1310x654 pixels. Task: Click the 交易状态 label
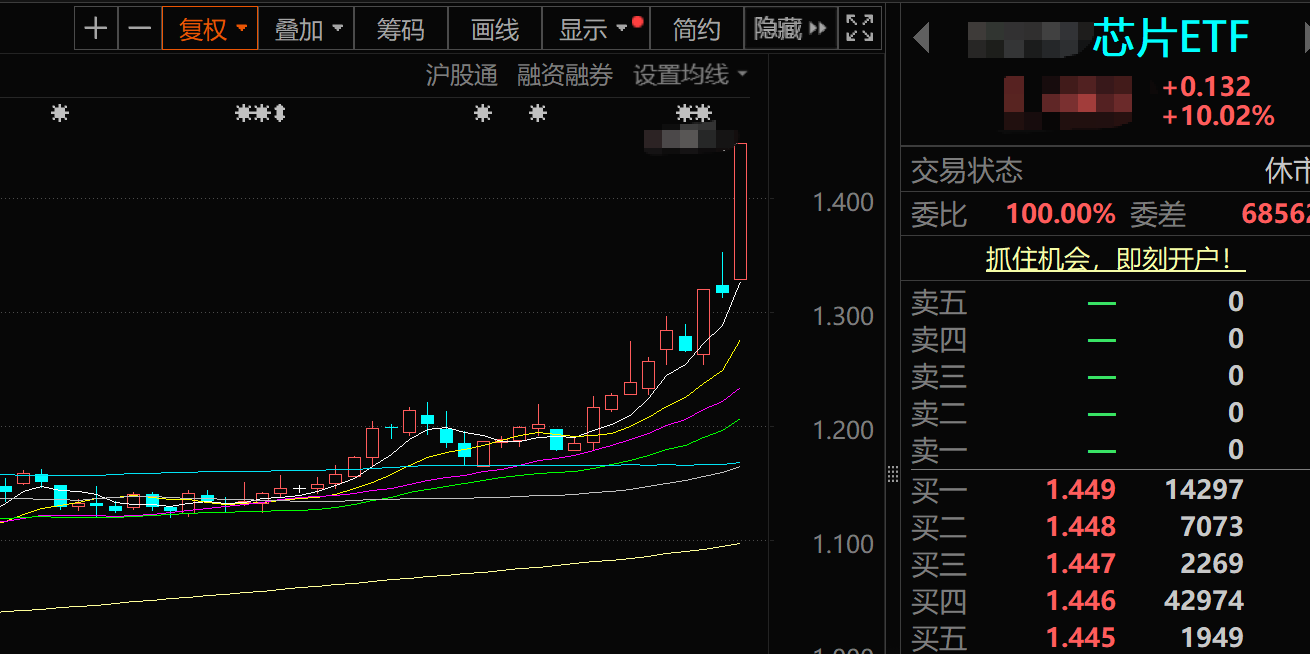[967, 171]
